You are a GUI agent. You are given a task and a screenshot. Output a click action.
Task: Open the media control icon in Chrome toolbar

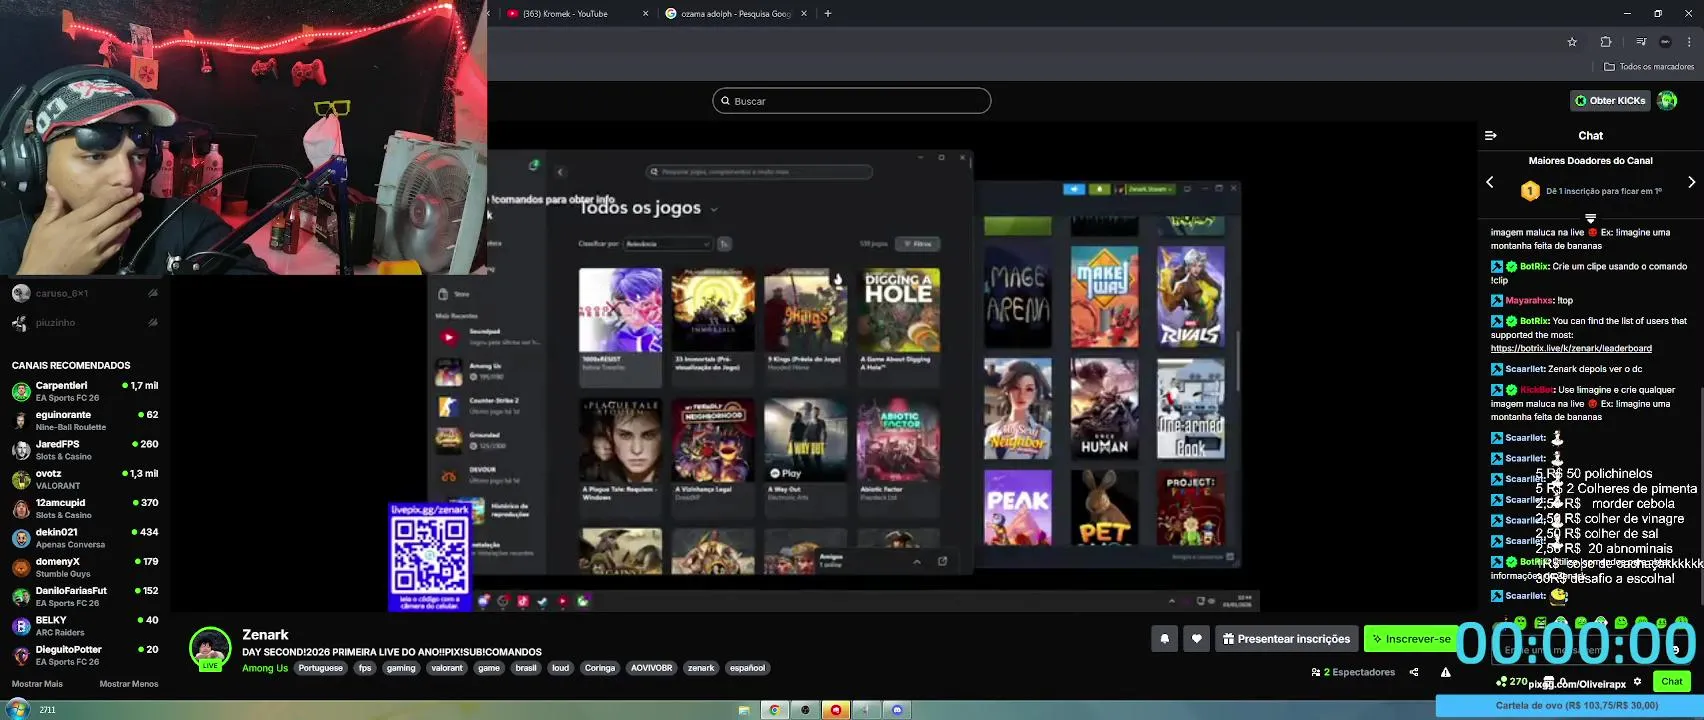tap(1641, 42)
